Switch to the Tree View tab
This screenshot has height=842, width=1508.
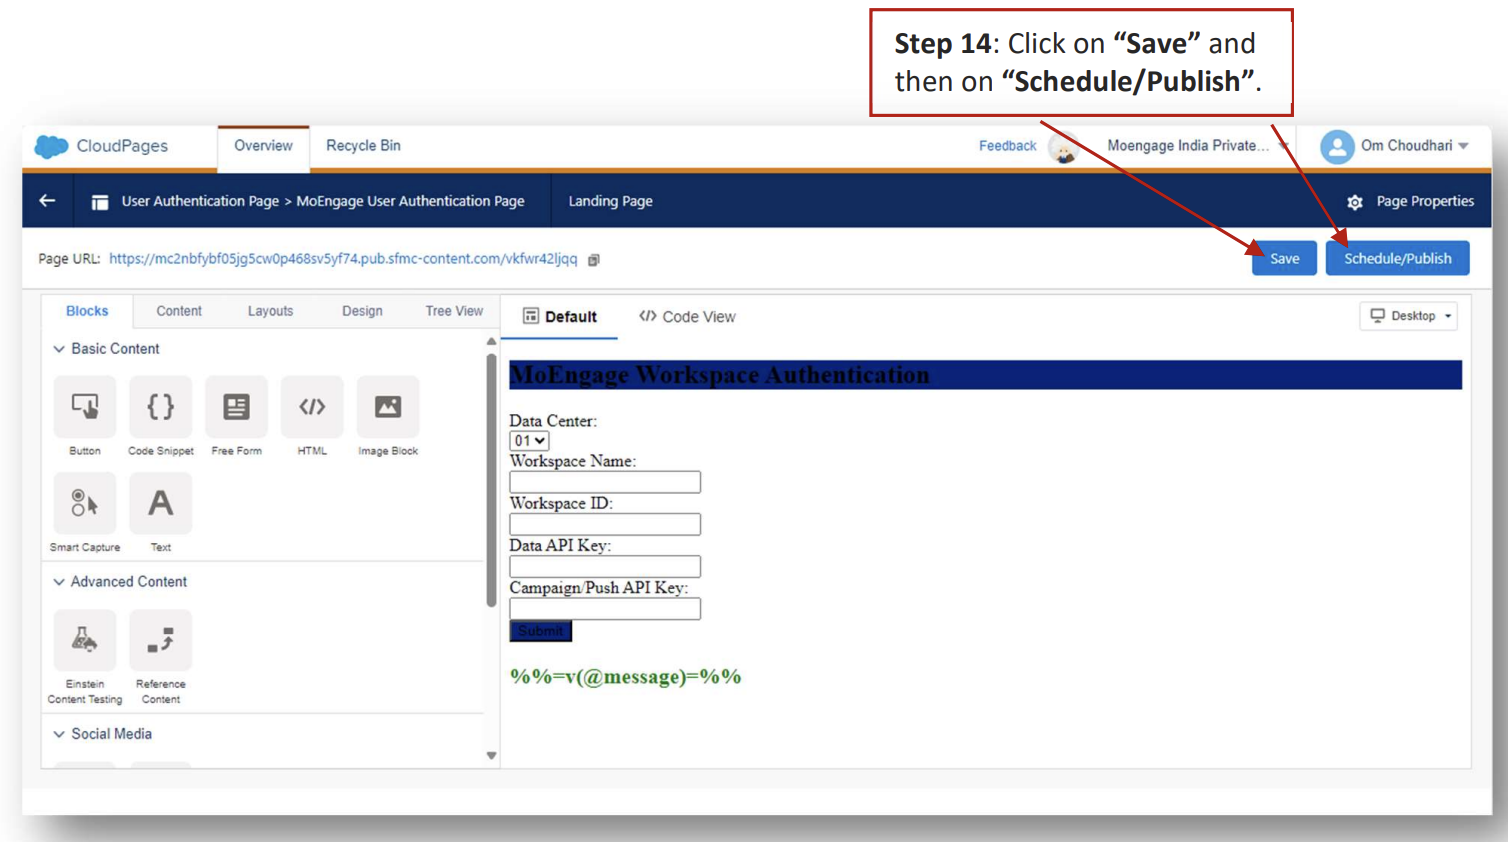[x=454, y=311]
